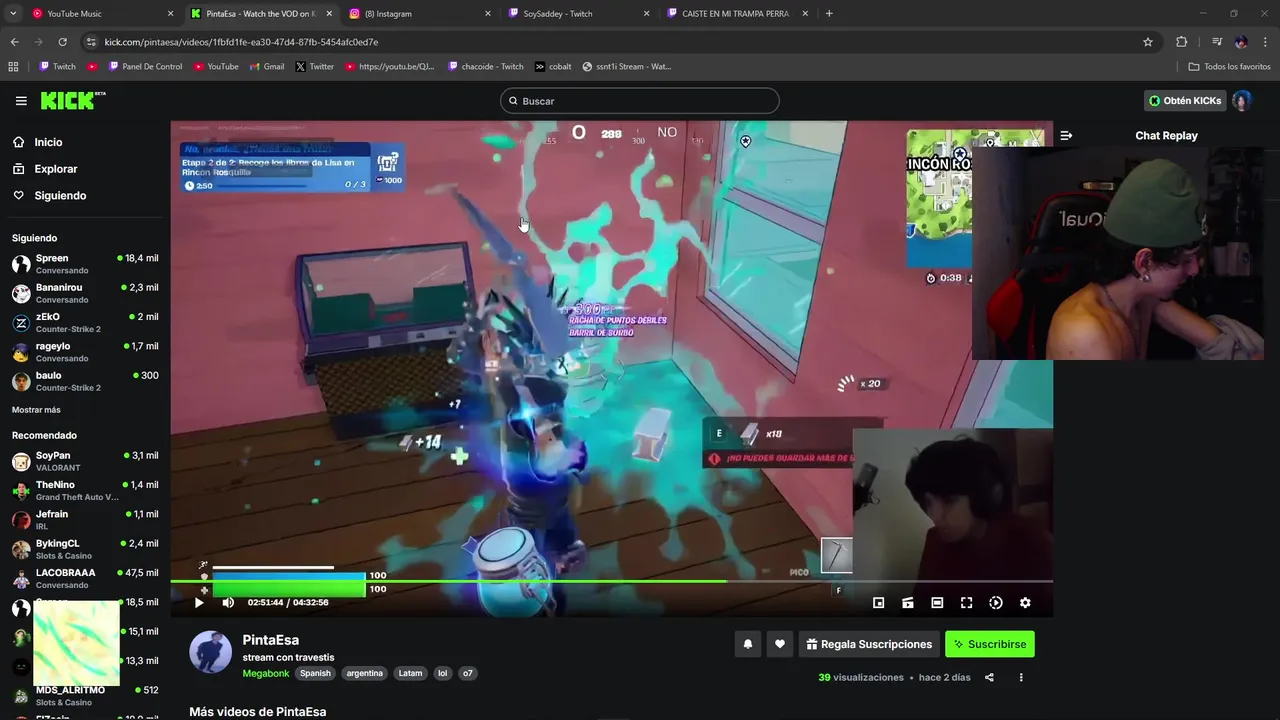Open BykingCL recommended channel

pos(85,549)
